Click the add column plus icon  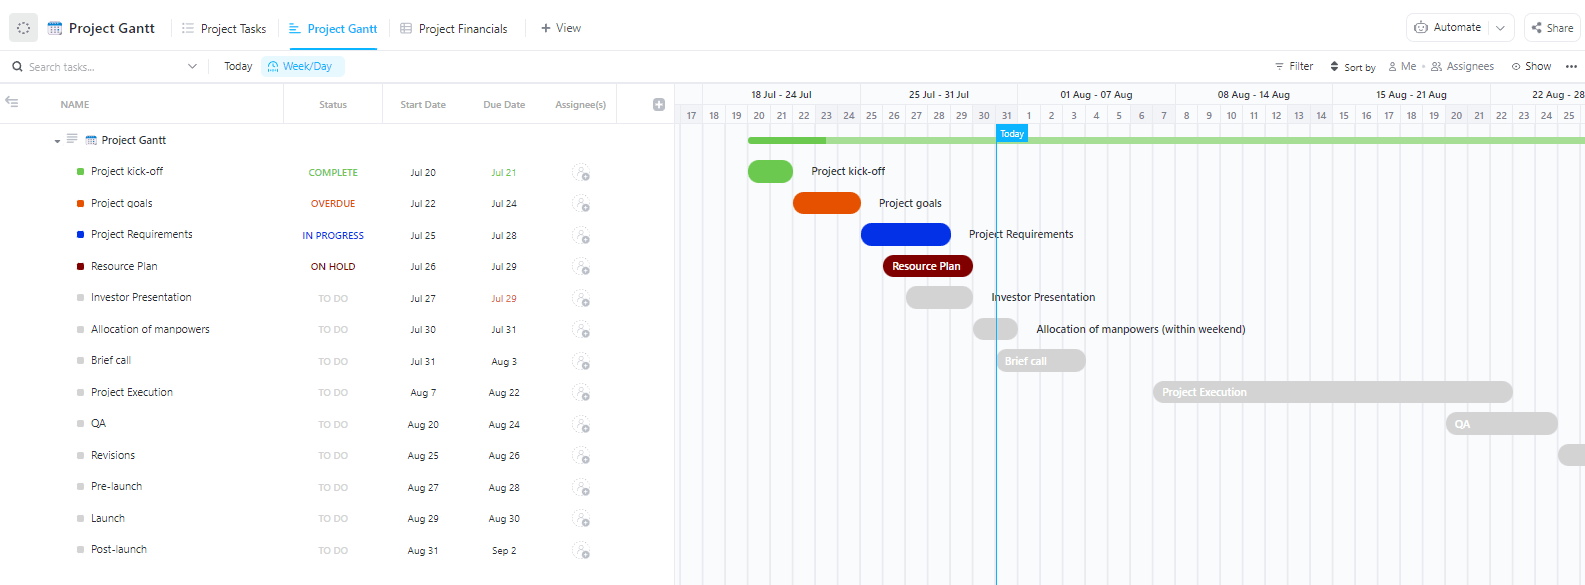point(659,104)
